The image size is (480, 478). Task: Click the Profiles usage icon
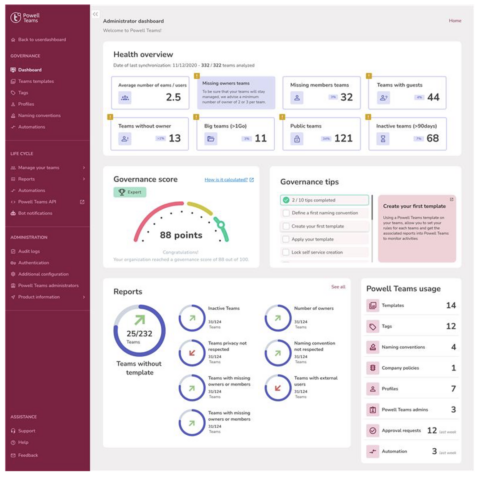[373, 389]
